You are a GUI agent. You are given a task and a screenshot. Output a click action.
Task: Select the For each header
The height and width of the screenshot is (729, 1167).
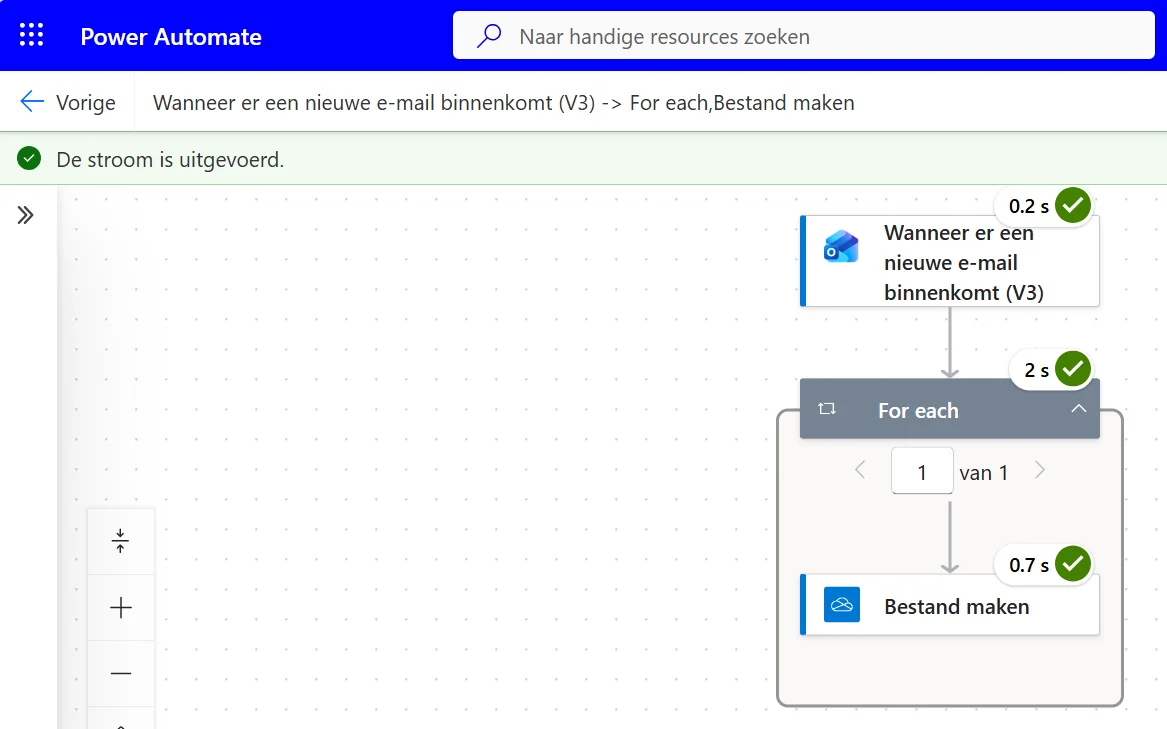pos(950,409)
